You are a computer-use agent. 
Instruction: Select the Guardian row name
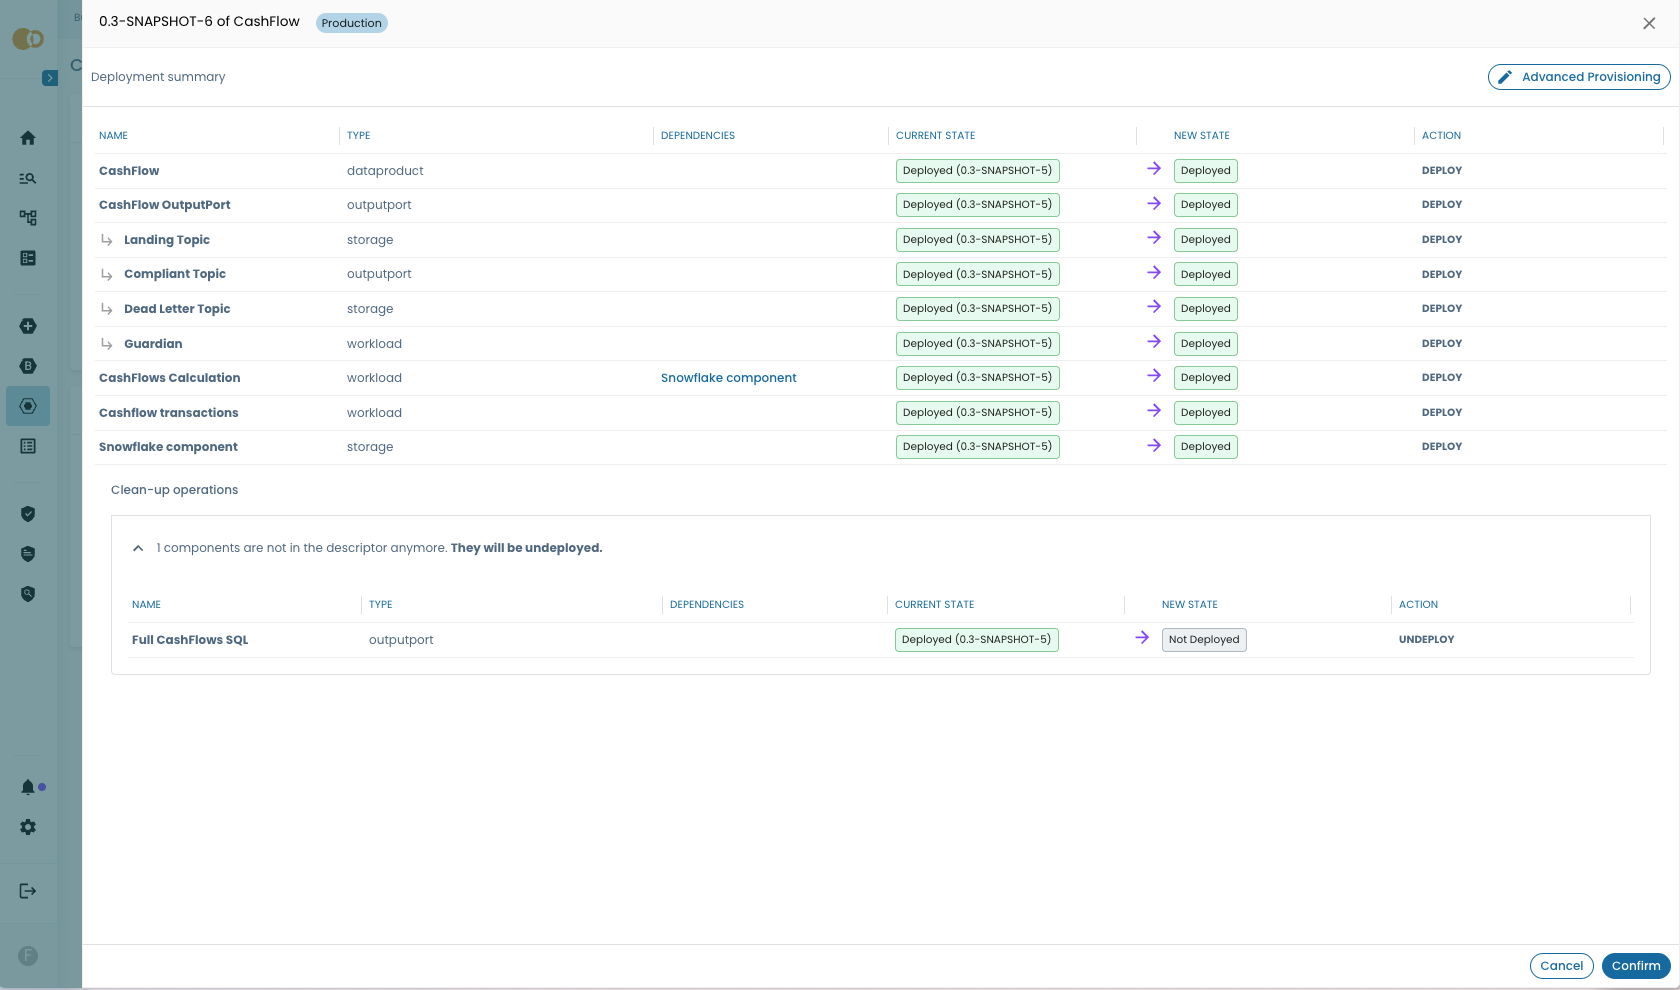point(153,344)
